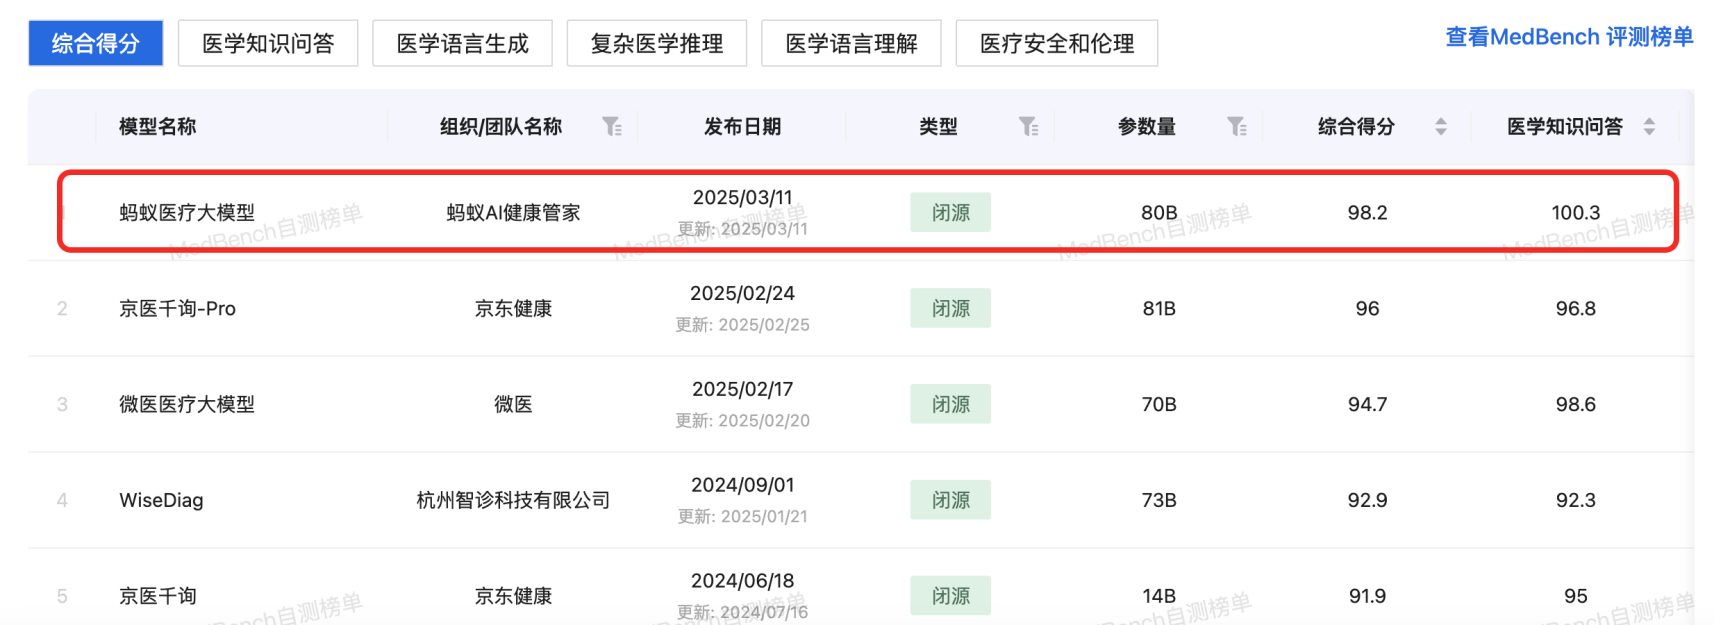Click 闭源 tag in 蚂蚁医疗大模型 row
Image resolution: width=1714 pixels, height=625 pixels.
950,212
